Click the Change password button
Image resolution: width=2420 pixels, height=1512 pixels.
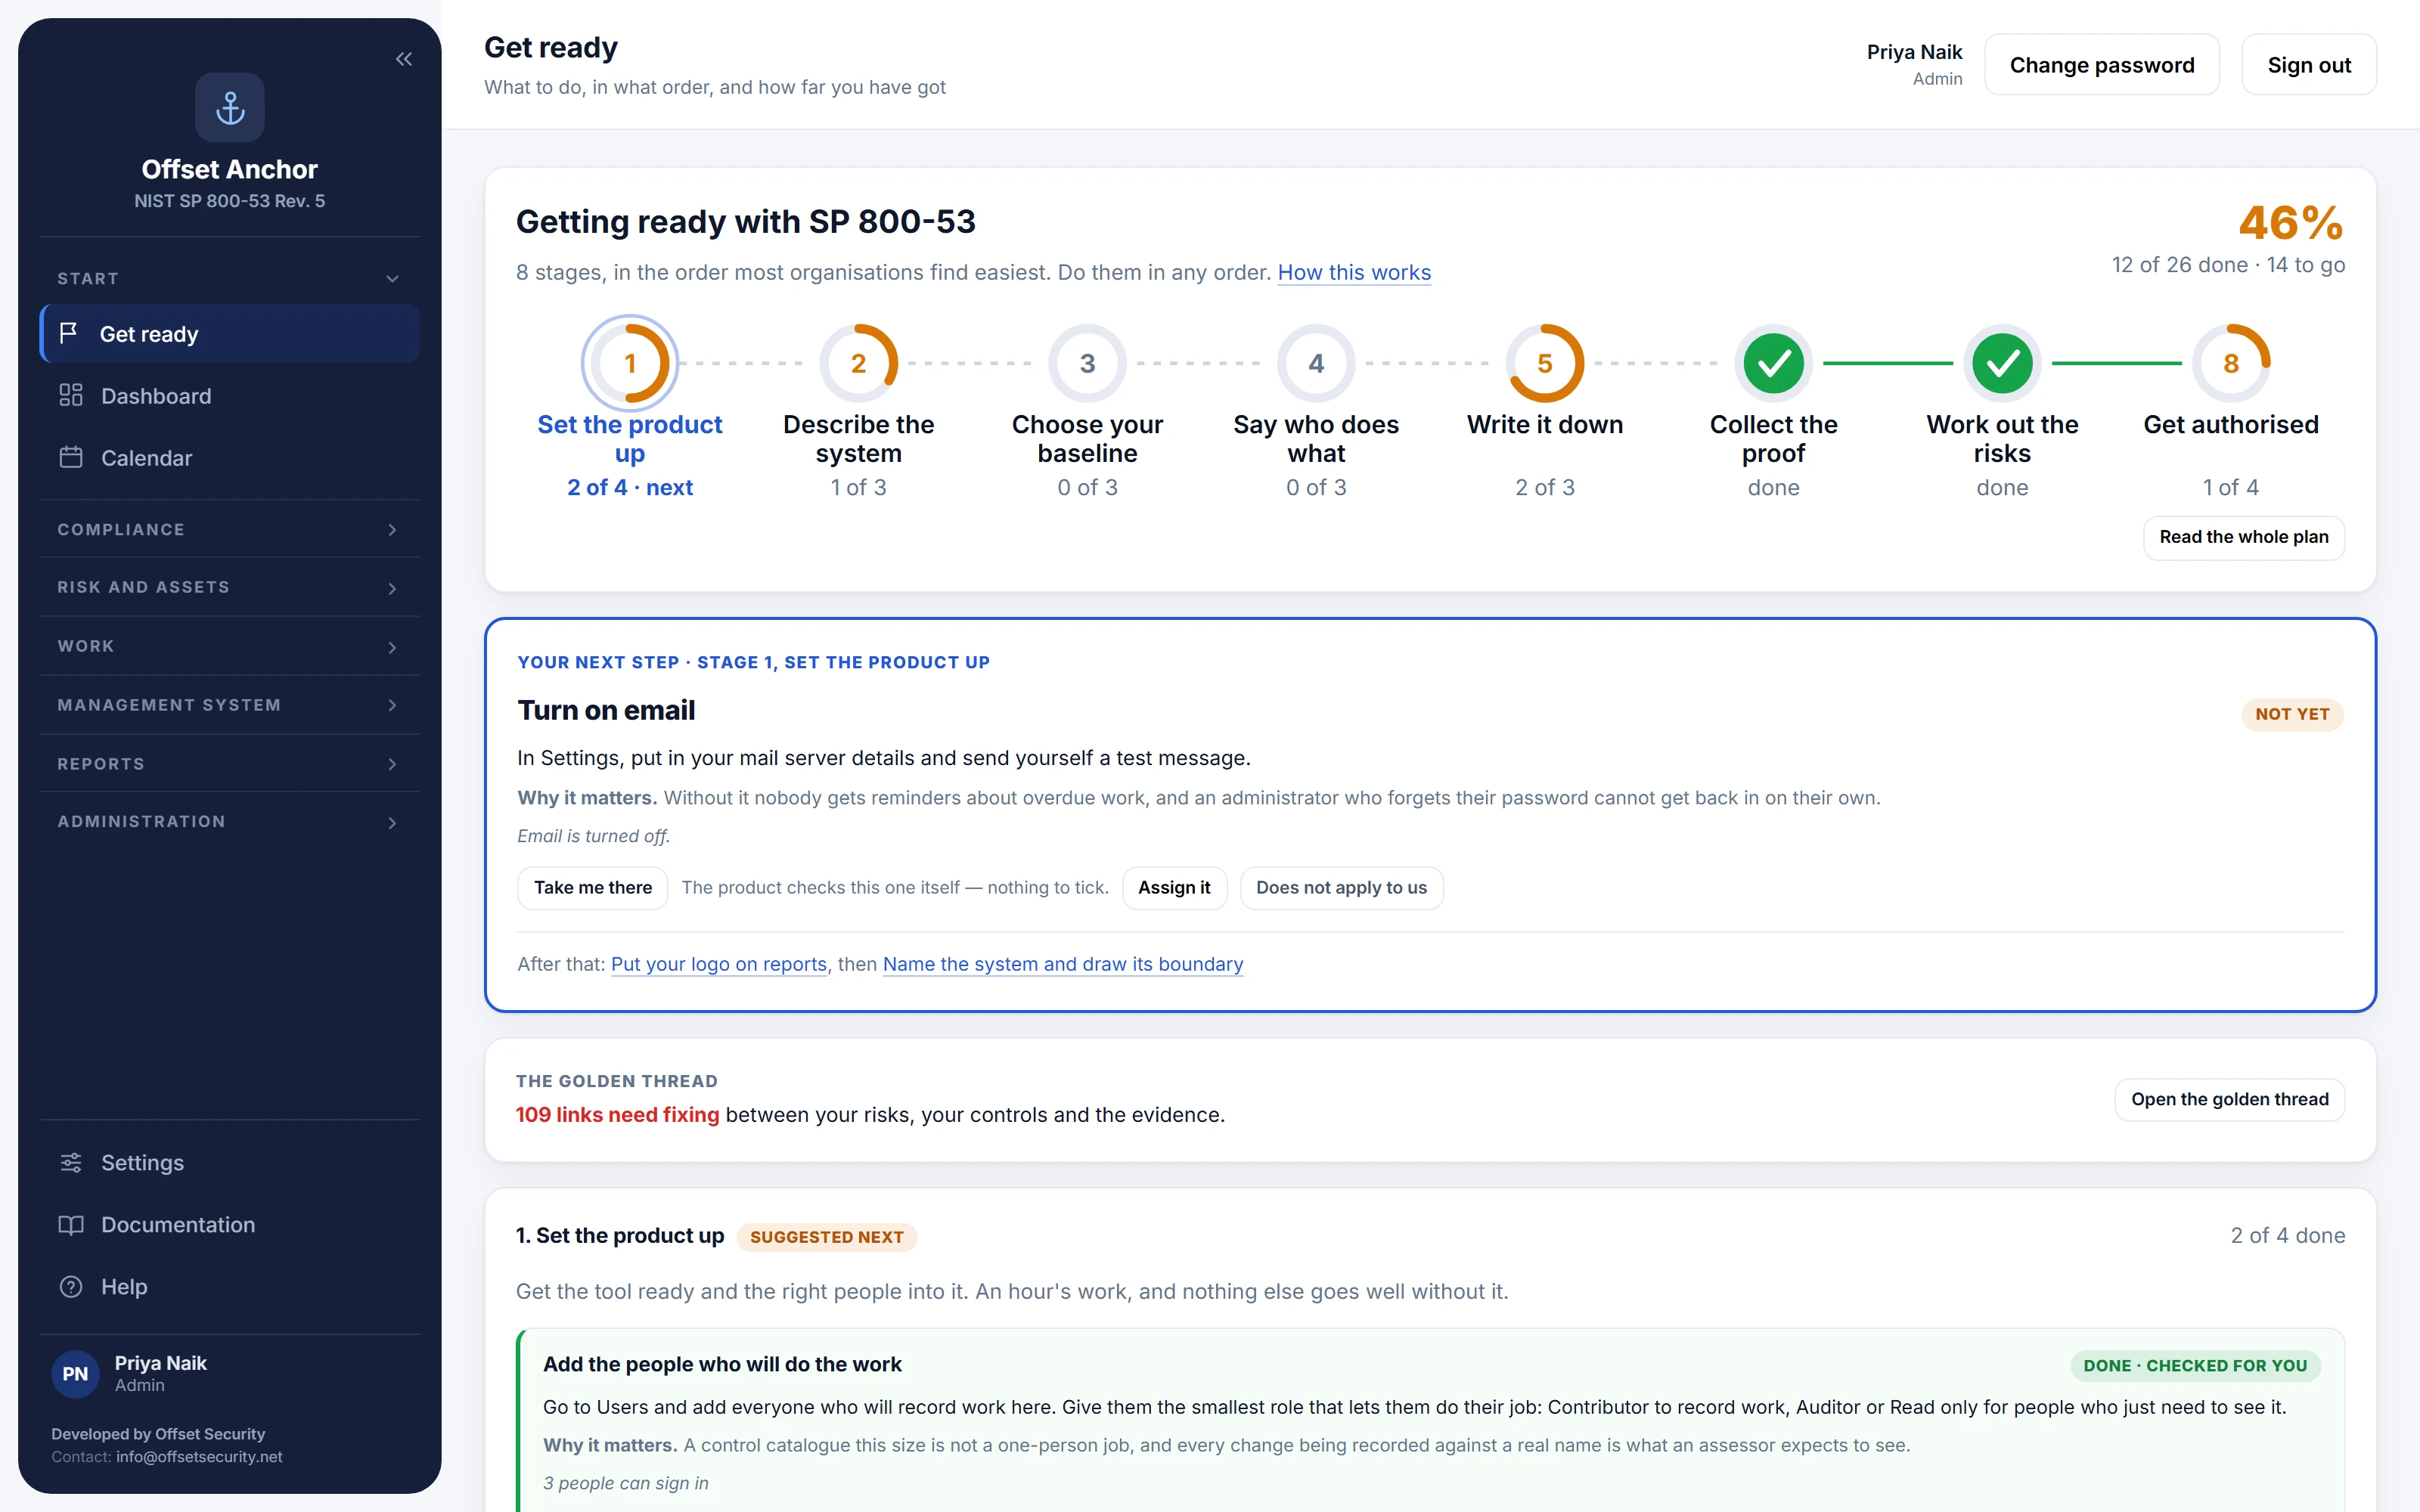coord(2102,65)
